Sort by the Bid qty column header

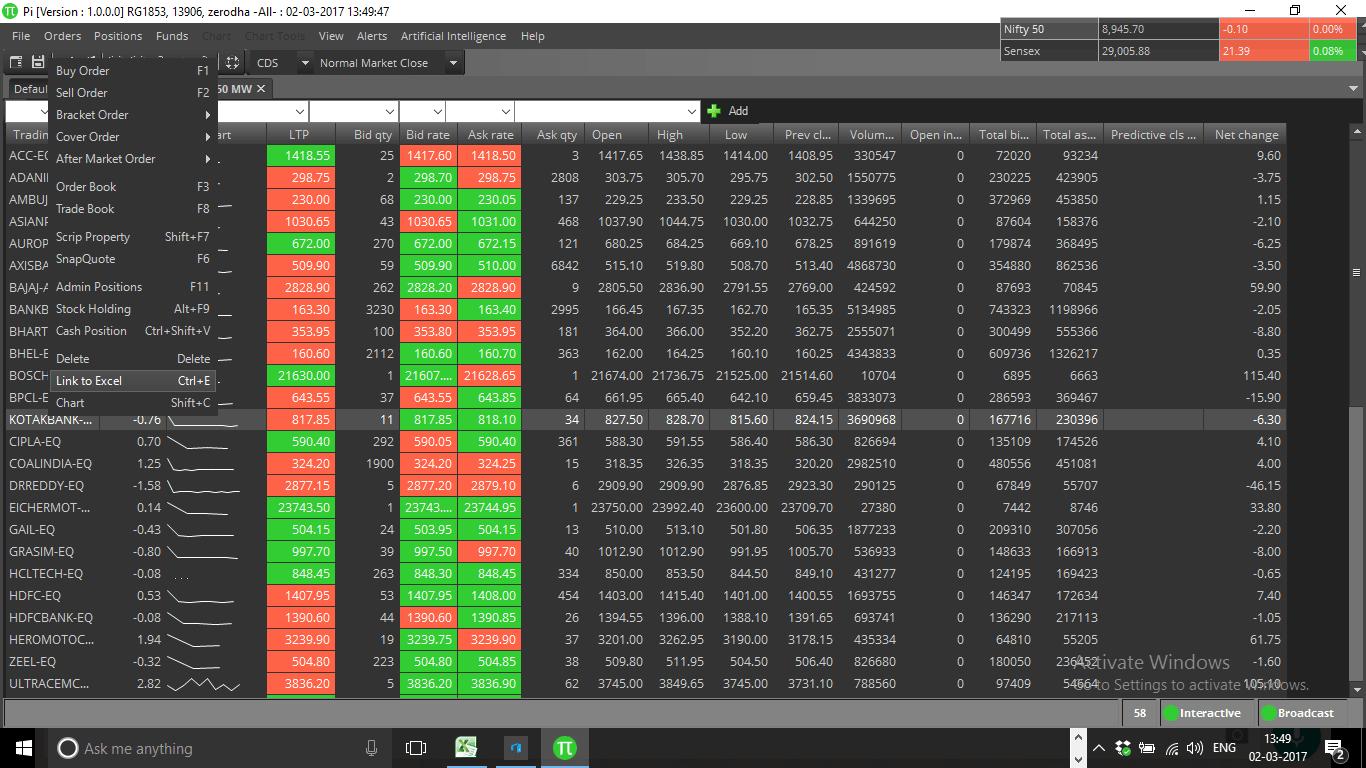coord(366,135)
